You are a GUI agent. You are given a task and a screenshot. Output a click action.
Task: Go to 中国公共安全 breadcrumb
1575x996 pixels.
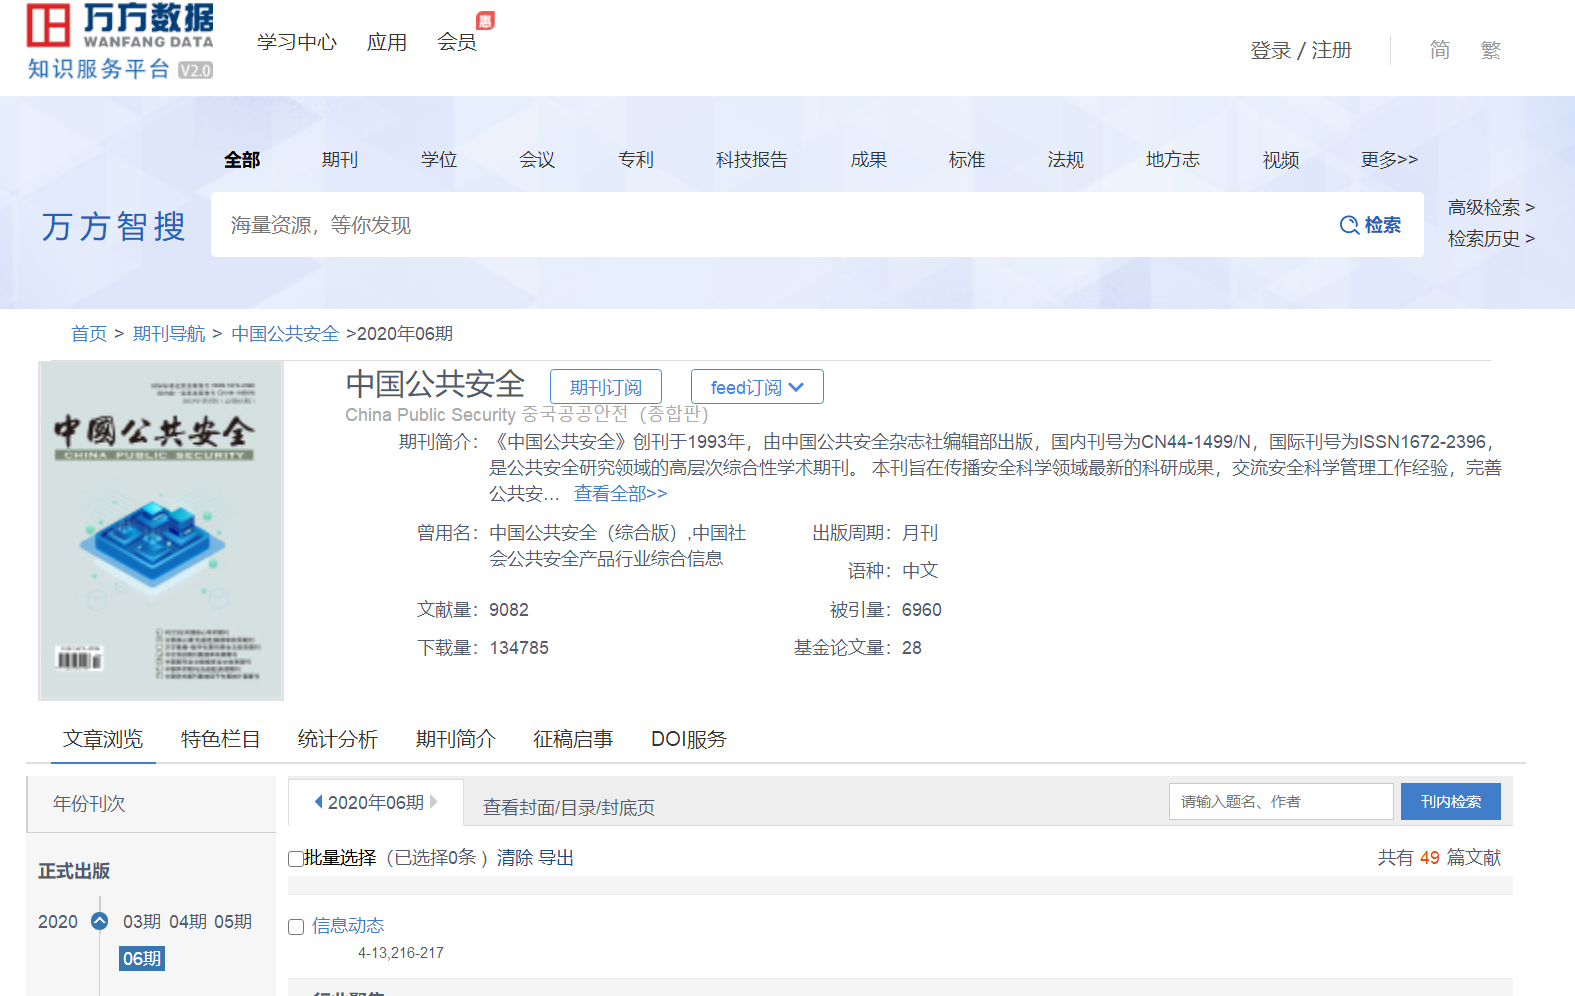tap(285, 334)
